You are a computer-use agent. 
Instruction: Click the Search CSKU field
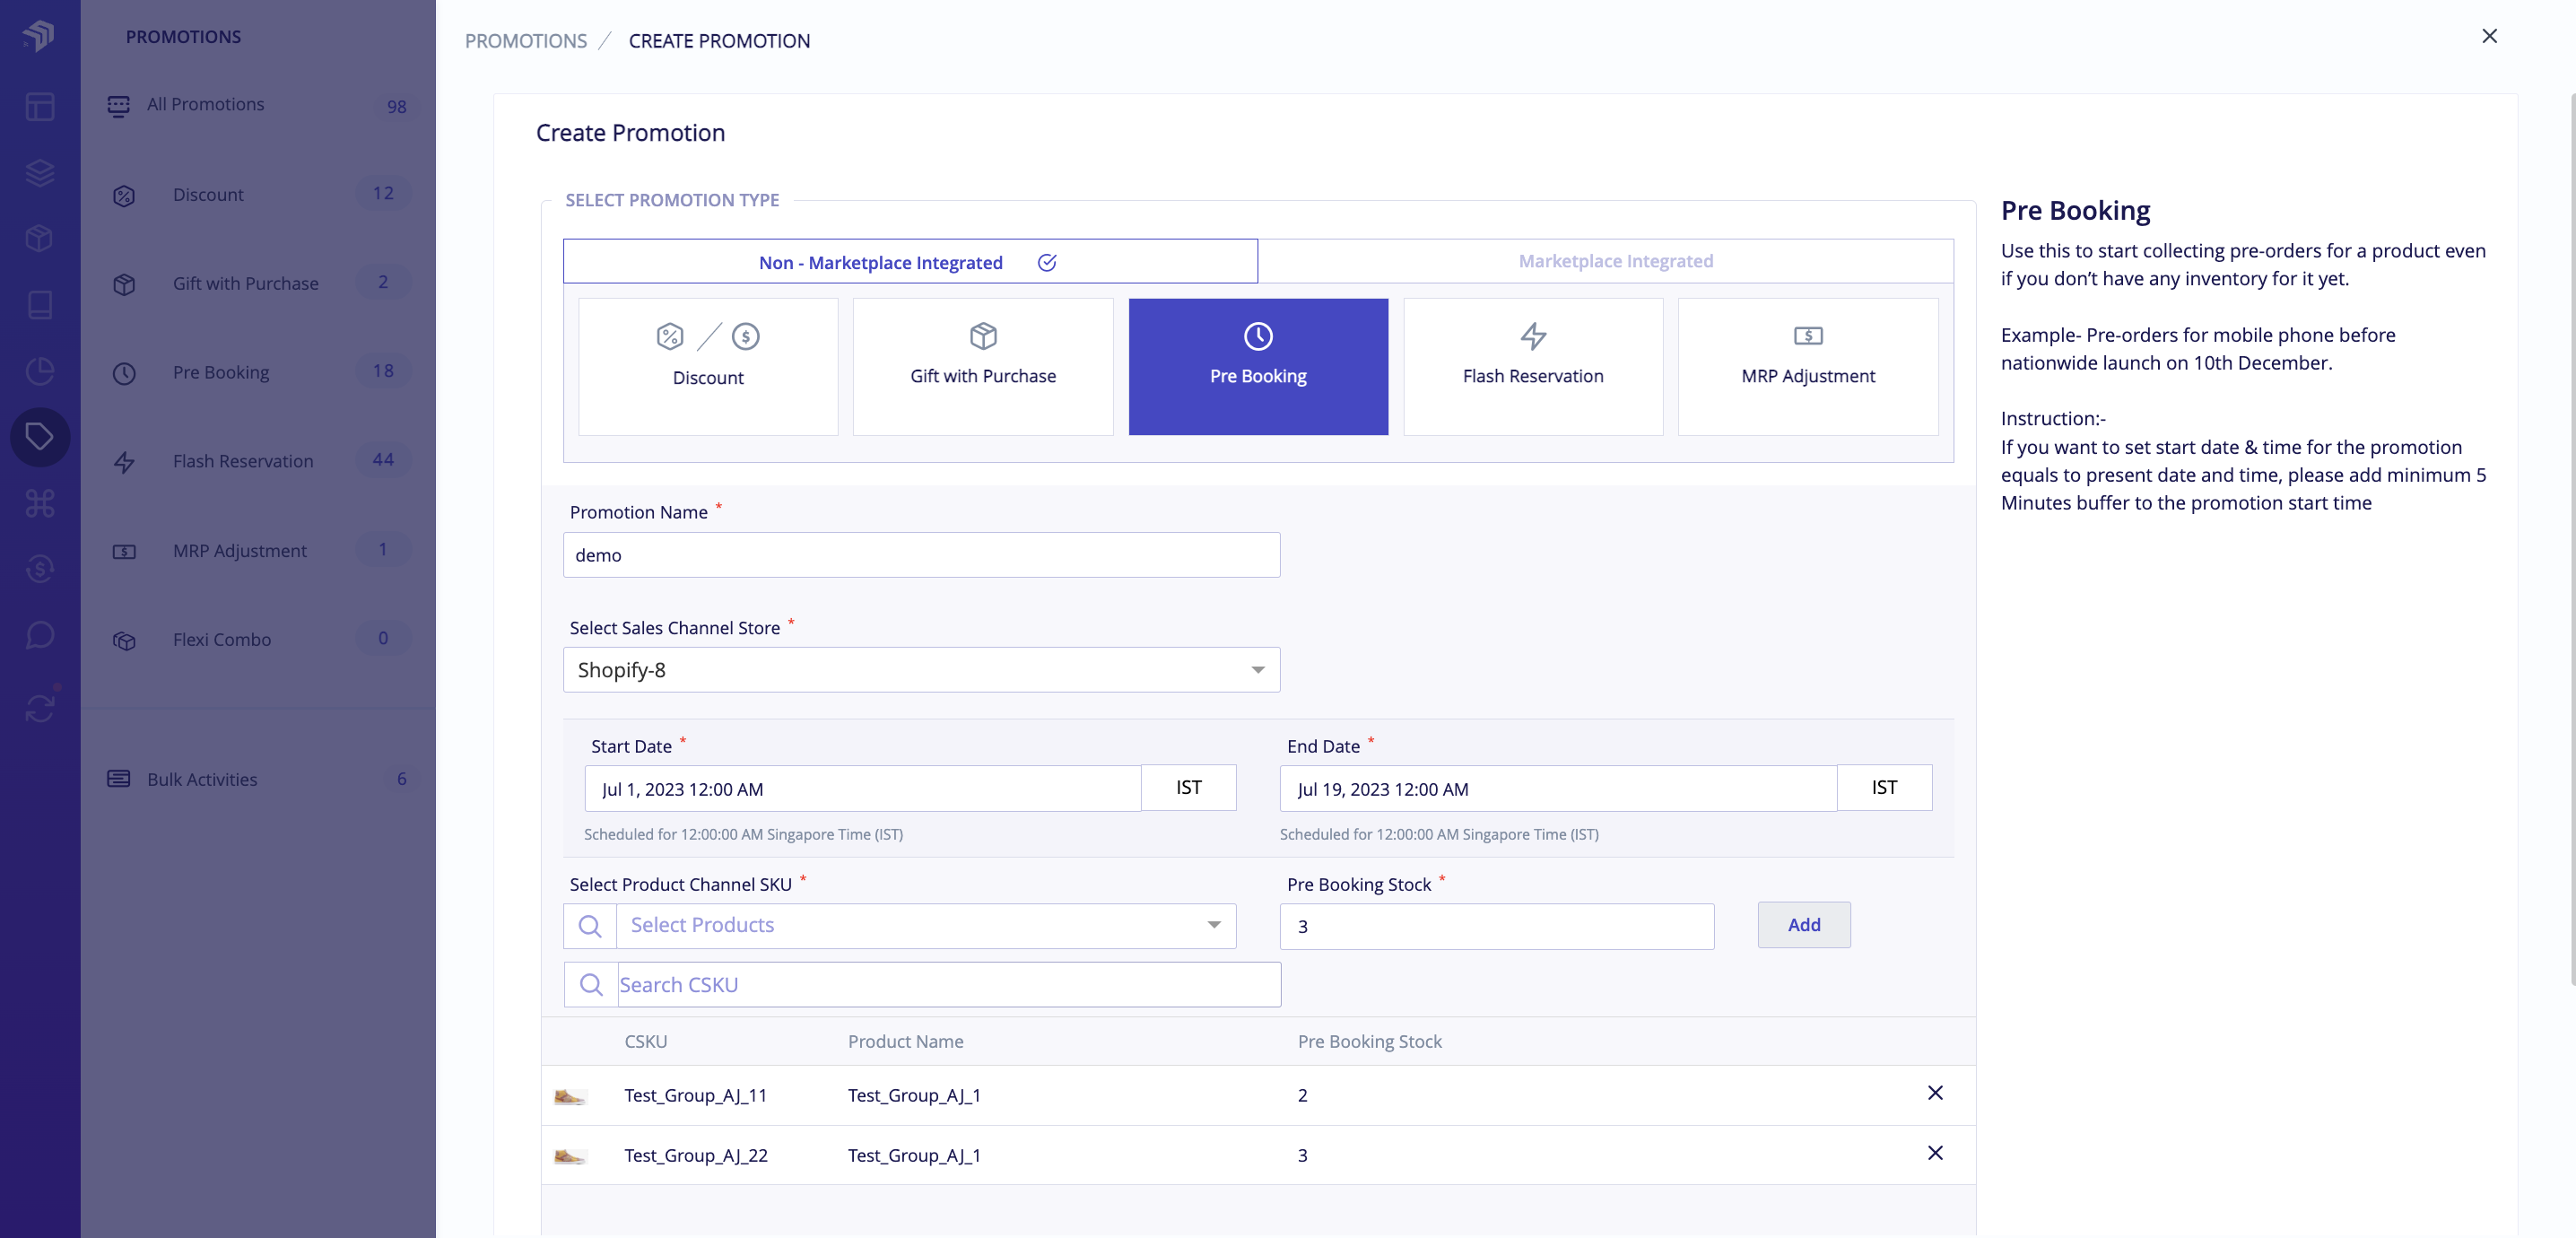pyautogui.click(x=948, y=985)
